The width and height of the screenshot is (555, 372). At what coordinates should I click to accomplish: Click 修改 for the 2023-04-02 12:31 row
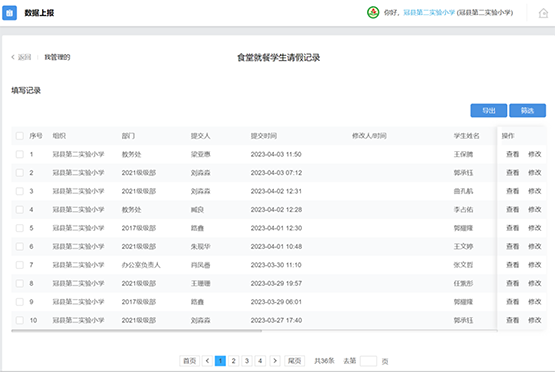click(534, 191)
